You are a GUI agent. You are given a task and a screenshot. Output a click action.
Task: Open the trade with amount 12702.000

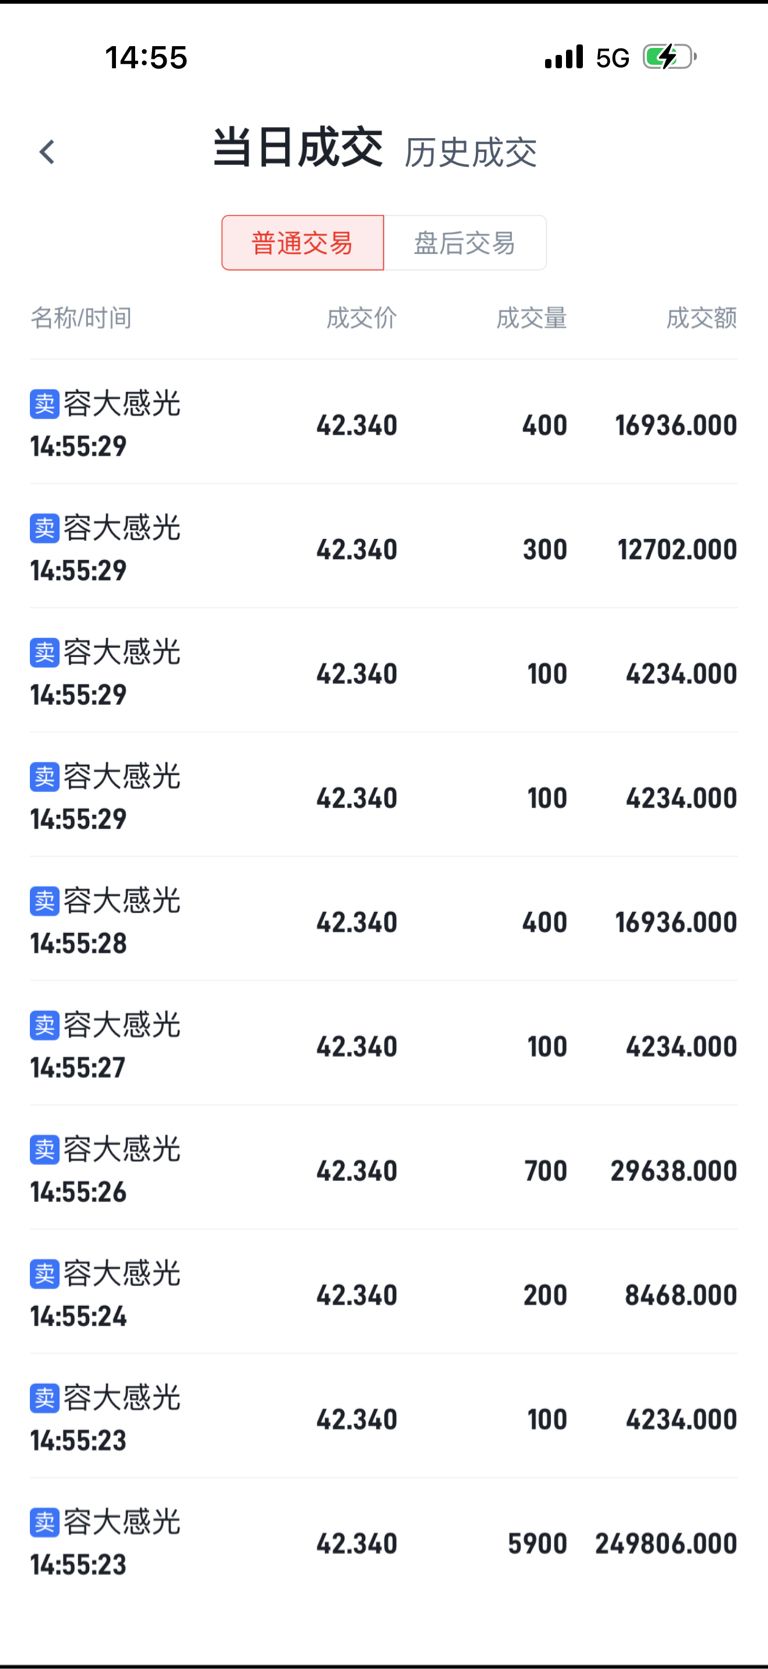pyautogui.click(x=384, y=549)
